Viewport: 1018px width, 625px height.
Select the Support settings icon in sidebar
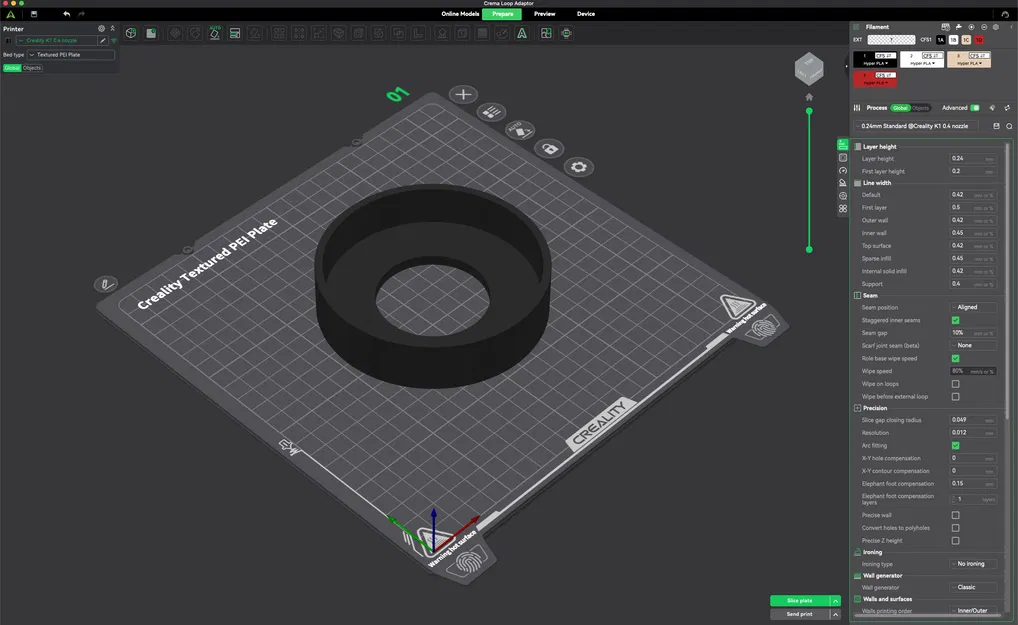(842, 182)
